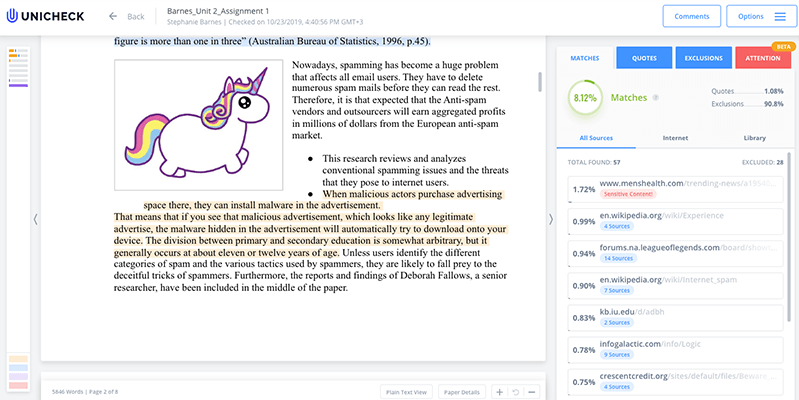The width and height of the screenshot is (799, 400).
Task: Click the unicorn image in the document
Action: (x=199, y=125)
